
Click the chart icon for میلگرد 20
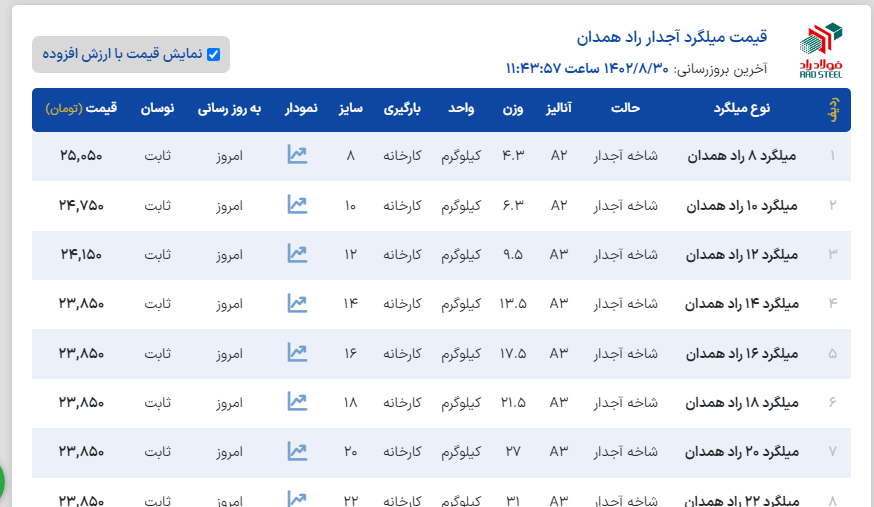coord(297,451)
